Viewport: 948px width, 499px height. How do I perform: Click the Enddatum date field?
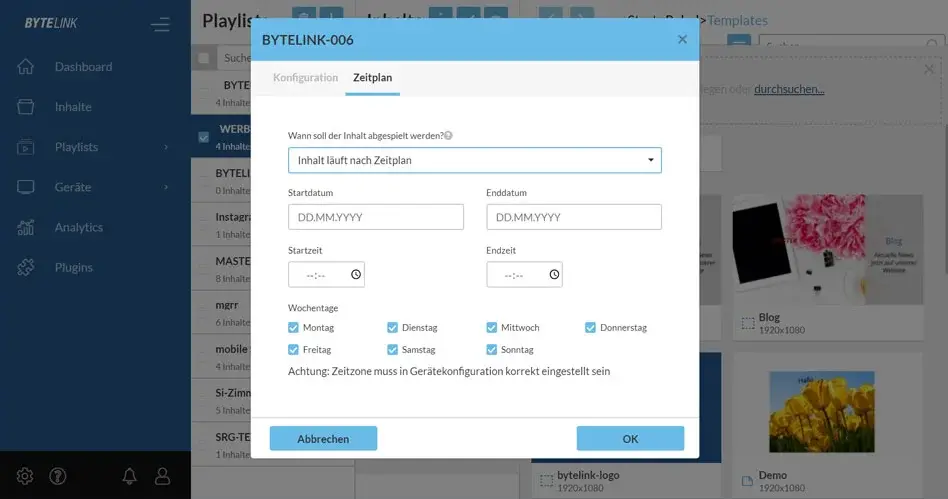574,217
